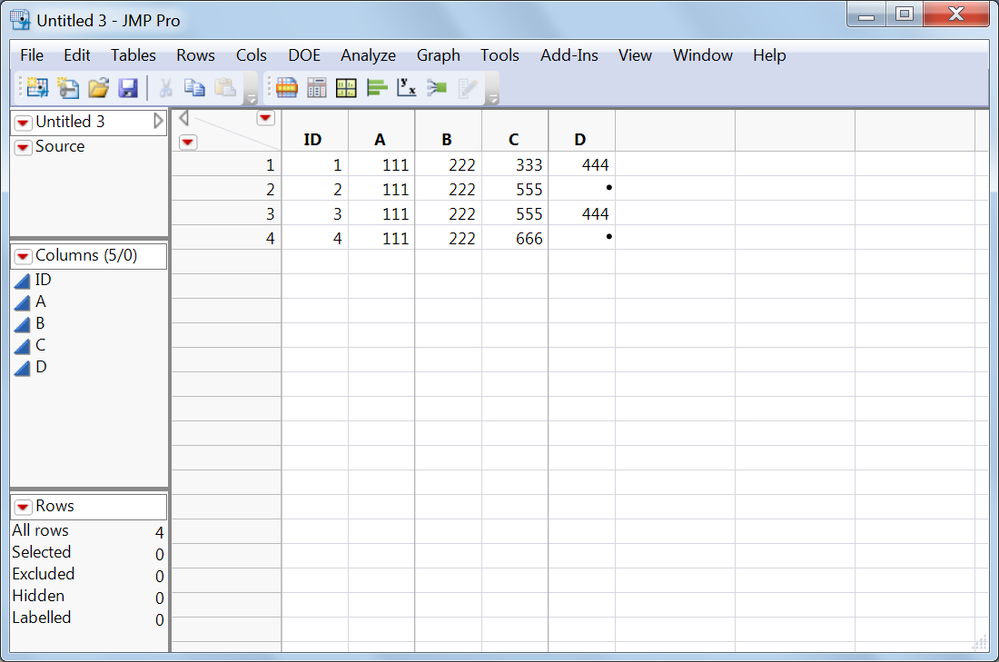Open the Analyze menu
Screen dimensions: 999x662
368,55
